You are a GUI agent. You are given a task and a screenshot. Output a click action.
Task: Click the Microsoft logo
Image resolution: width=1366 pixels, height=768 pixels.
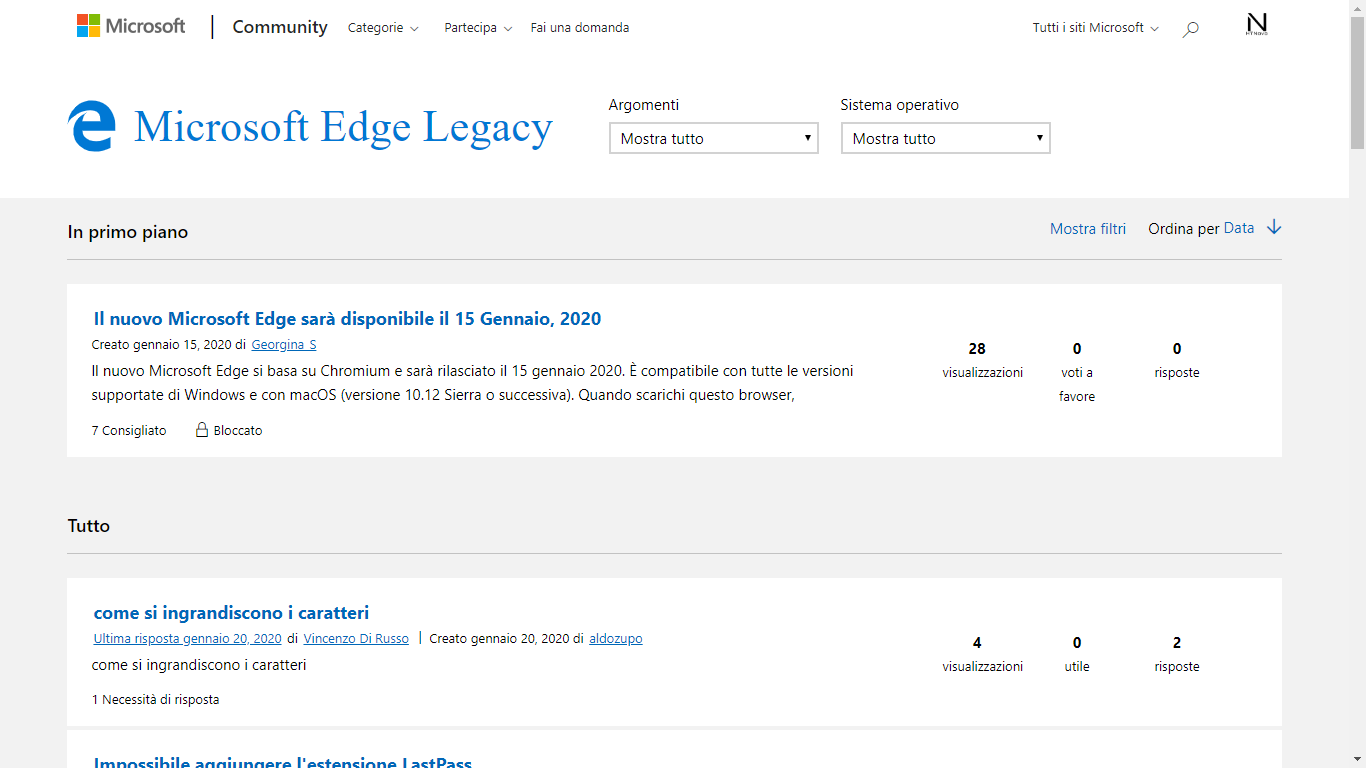point(131,26)
